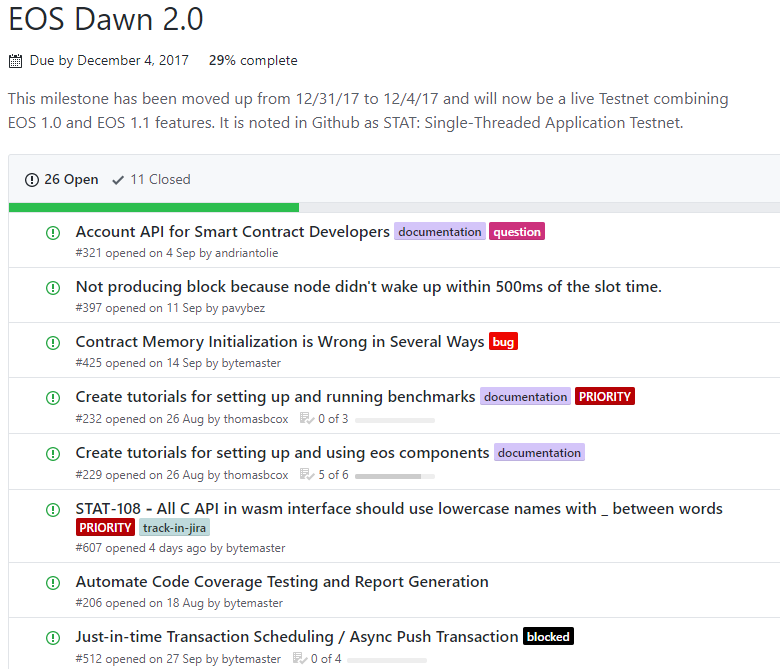This screenshot has height=669, width=780.
Task: View author pavybez's issues
Action: (x=243, y=308)
